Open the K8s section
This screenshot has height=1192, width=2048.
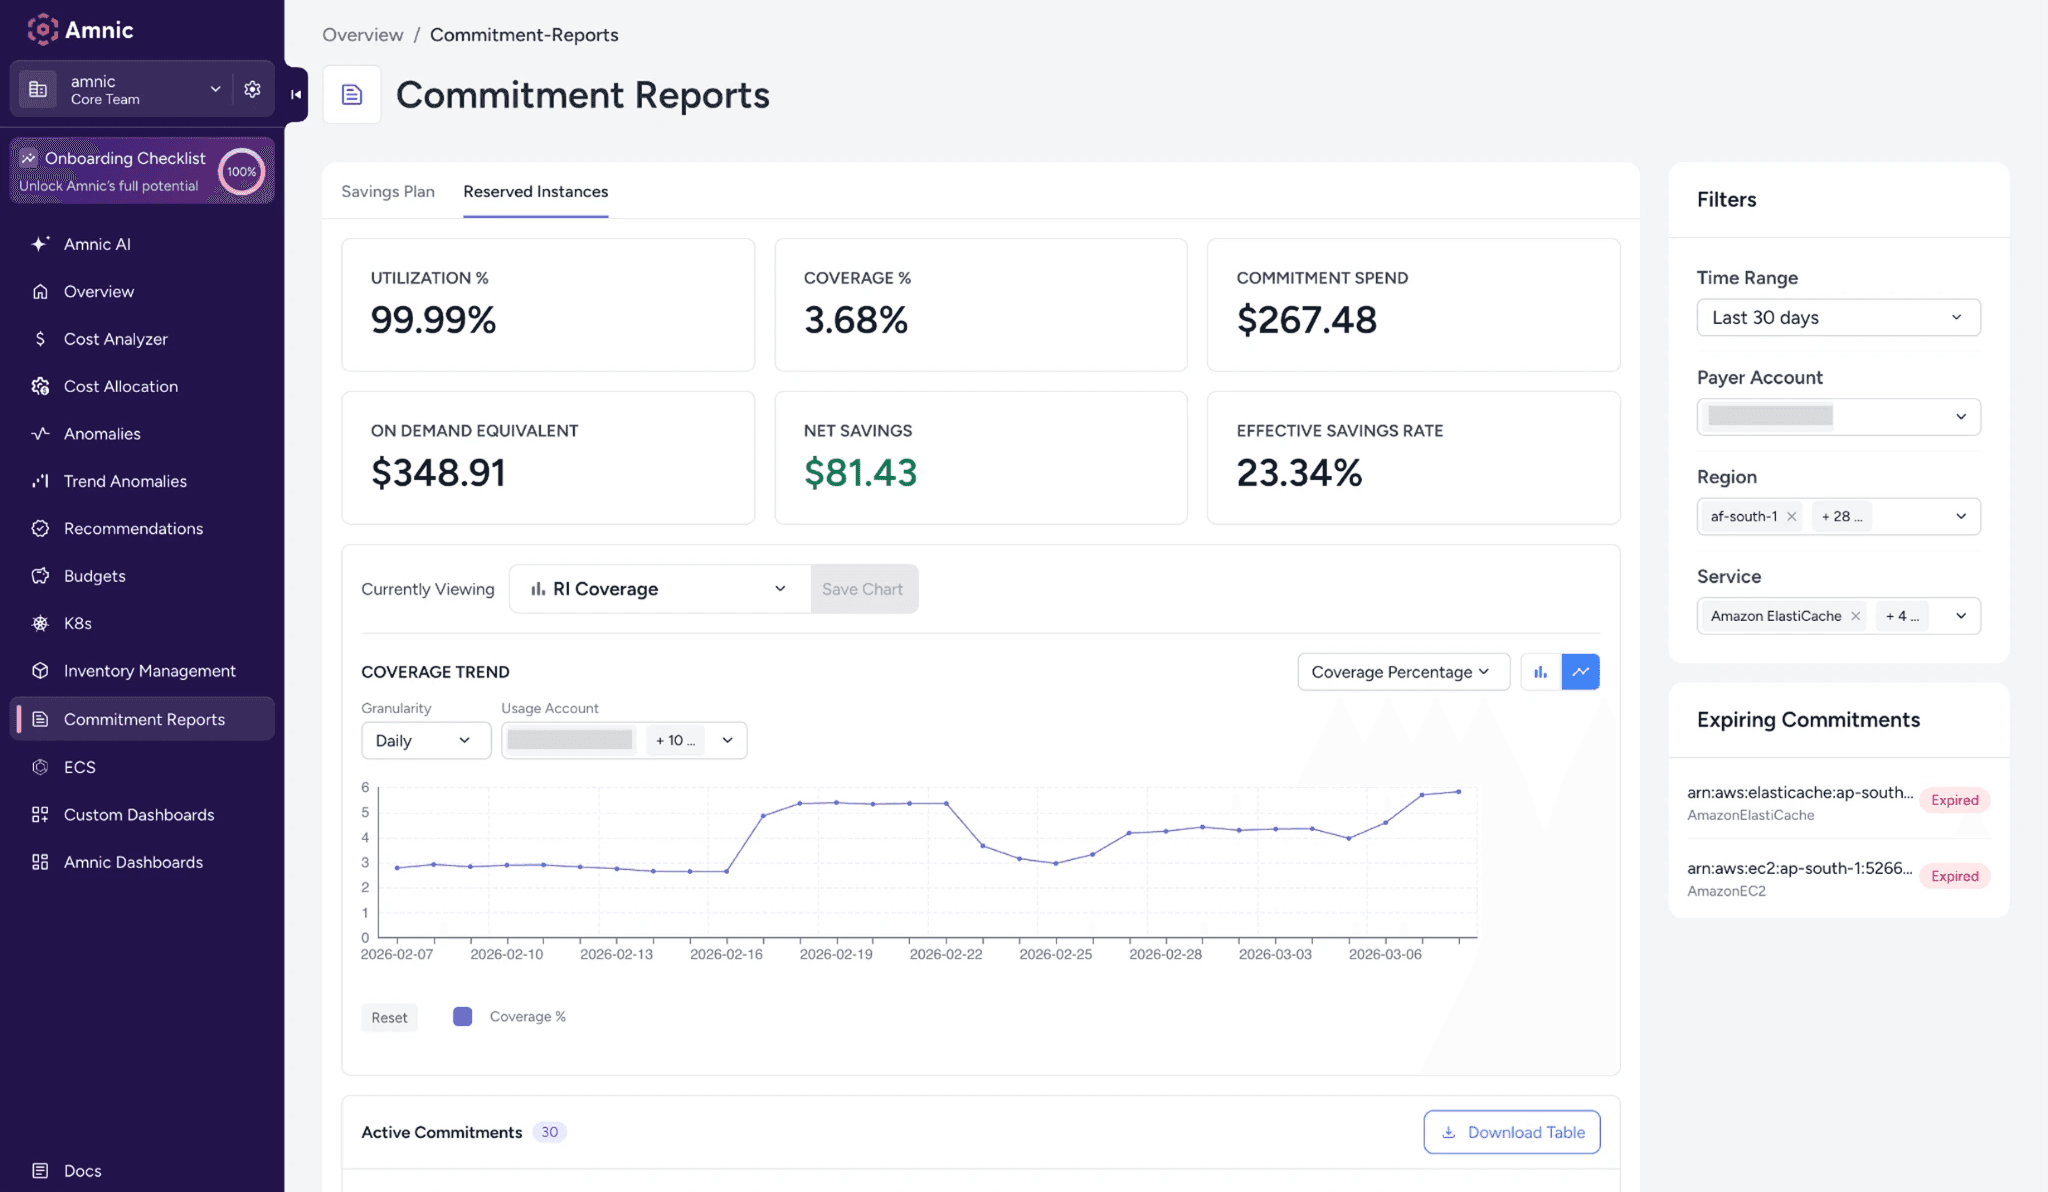78,623
